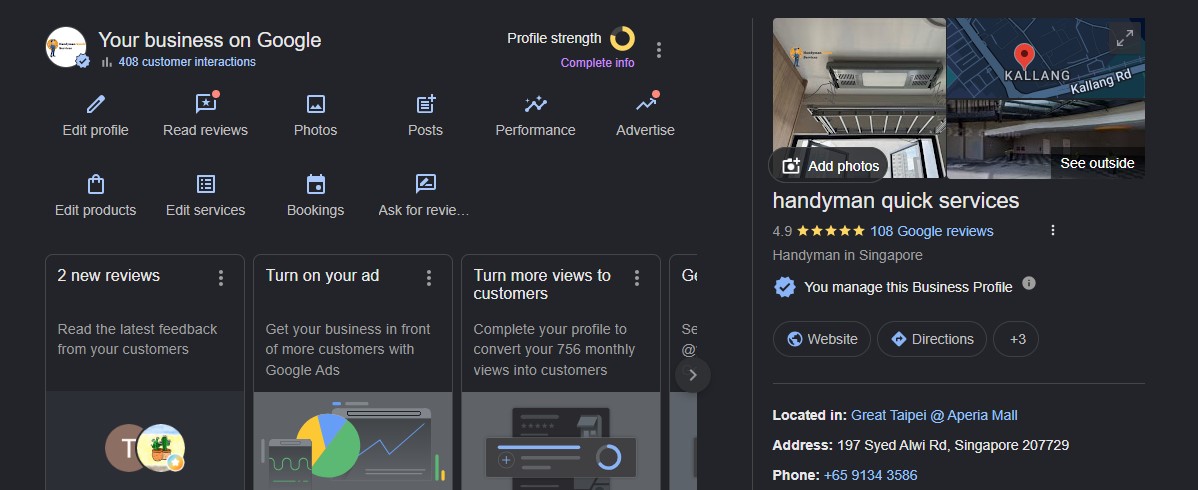Click the Website button

pyautogui.click(x=821, y=339)
